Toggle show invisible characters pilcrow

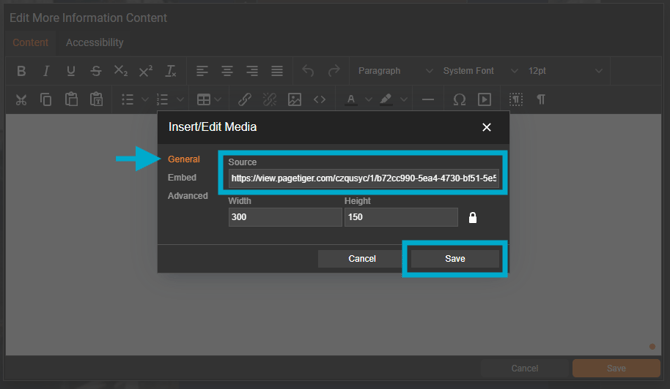coord(541,100)
